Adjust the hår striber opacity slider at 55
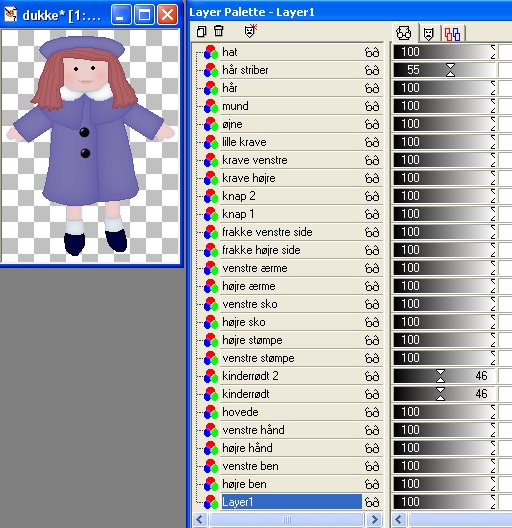 point(444,70)
